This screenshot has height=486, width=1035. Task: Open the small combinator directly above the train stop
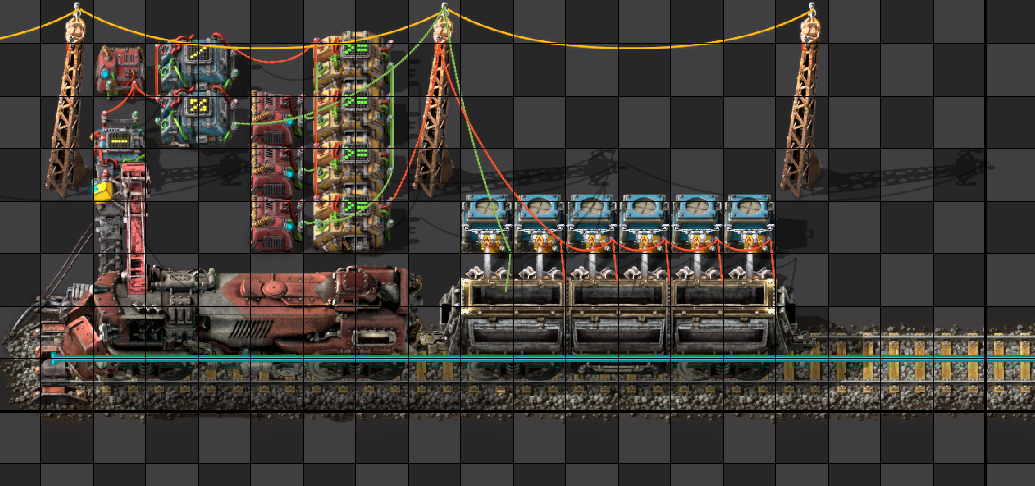tap(119, 141)
